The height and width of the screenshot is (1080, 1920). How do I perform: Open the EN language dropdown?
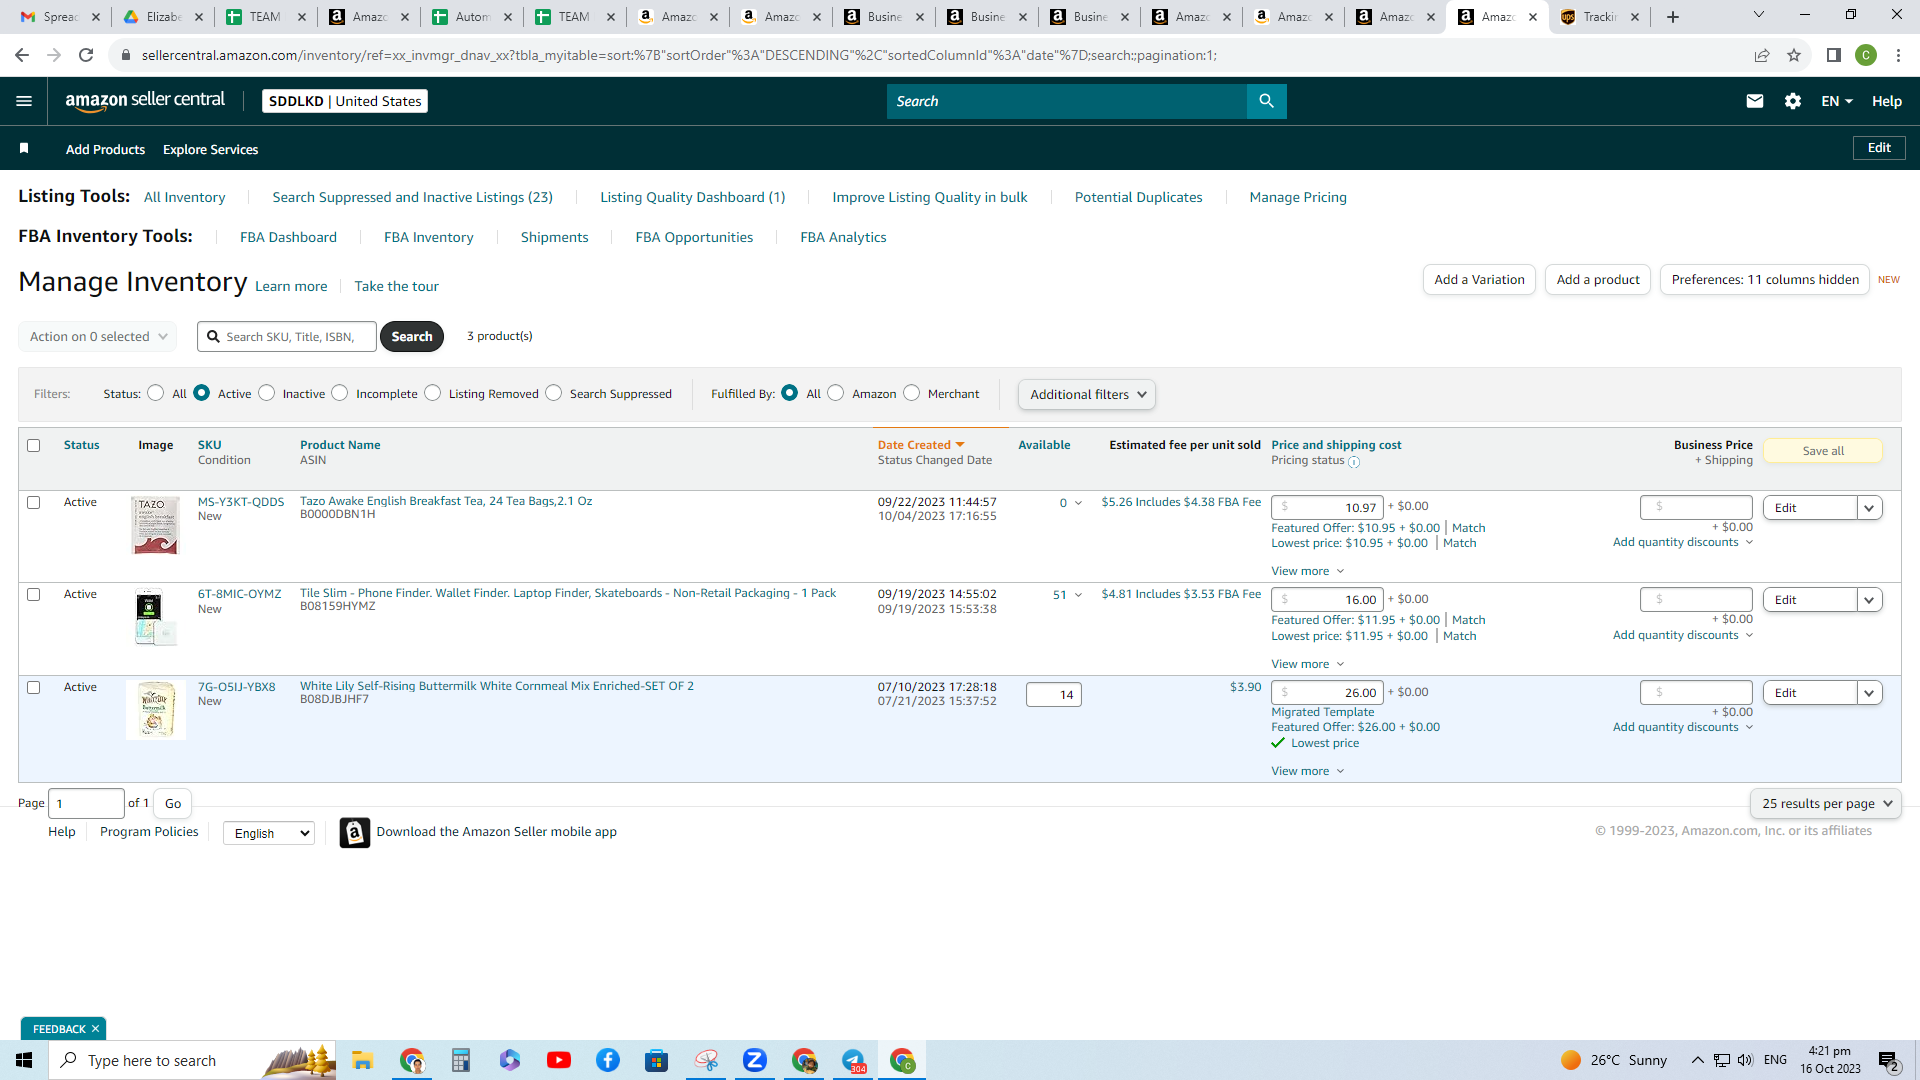[x=1837, y=101]
